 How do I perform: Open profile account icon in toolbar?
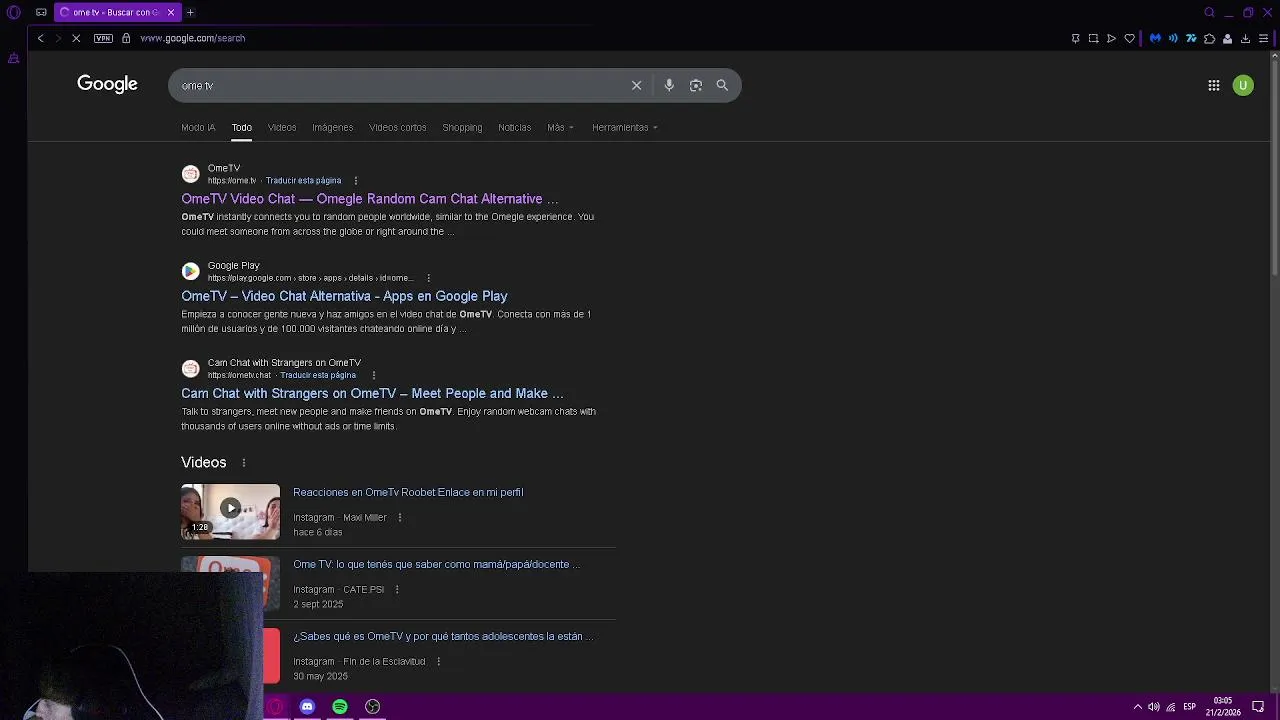pos(1227,38)
